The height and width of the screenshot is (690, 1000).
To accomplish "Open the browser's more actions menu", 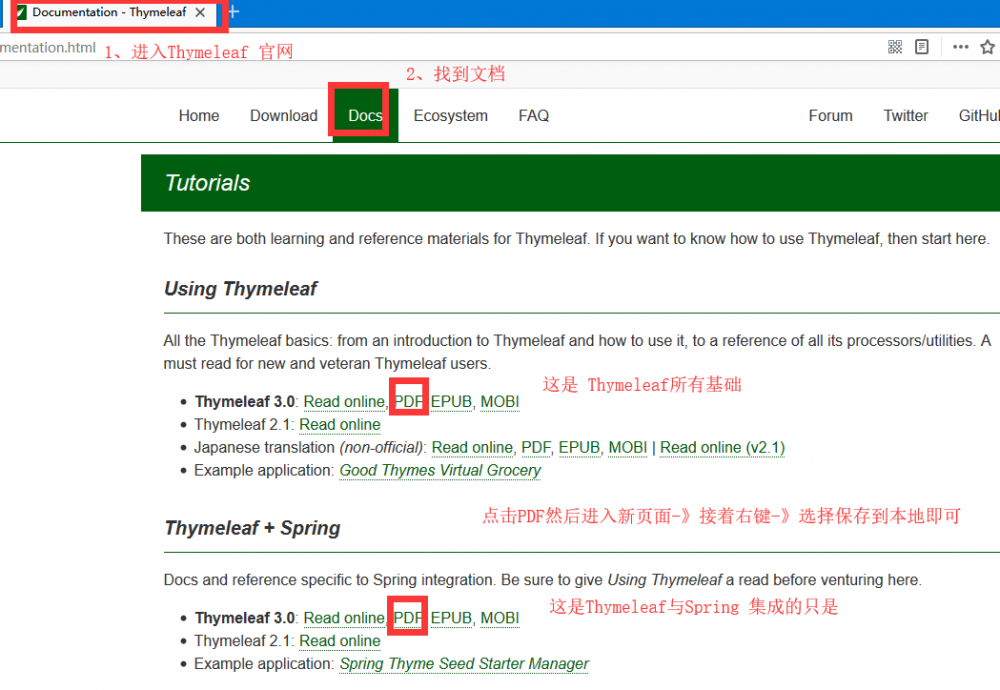I will coord(959,46).
